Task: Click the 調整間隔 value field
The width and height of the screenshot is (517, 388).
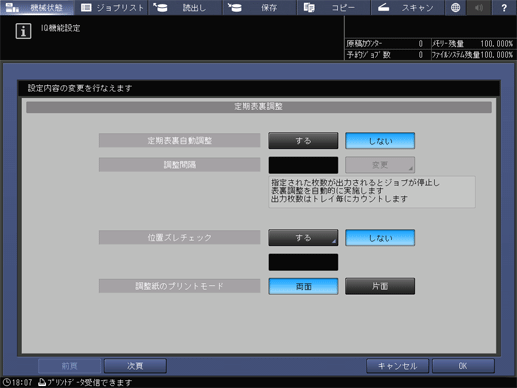Action: tap(303, 165)
